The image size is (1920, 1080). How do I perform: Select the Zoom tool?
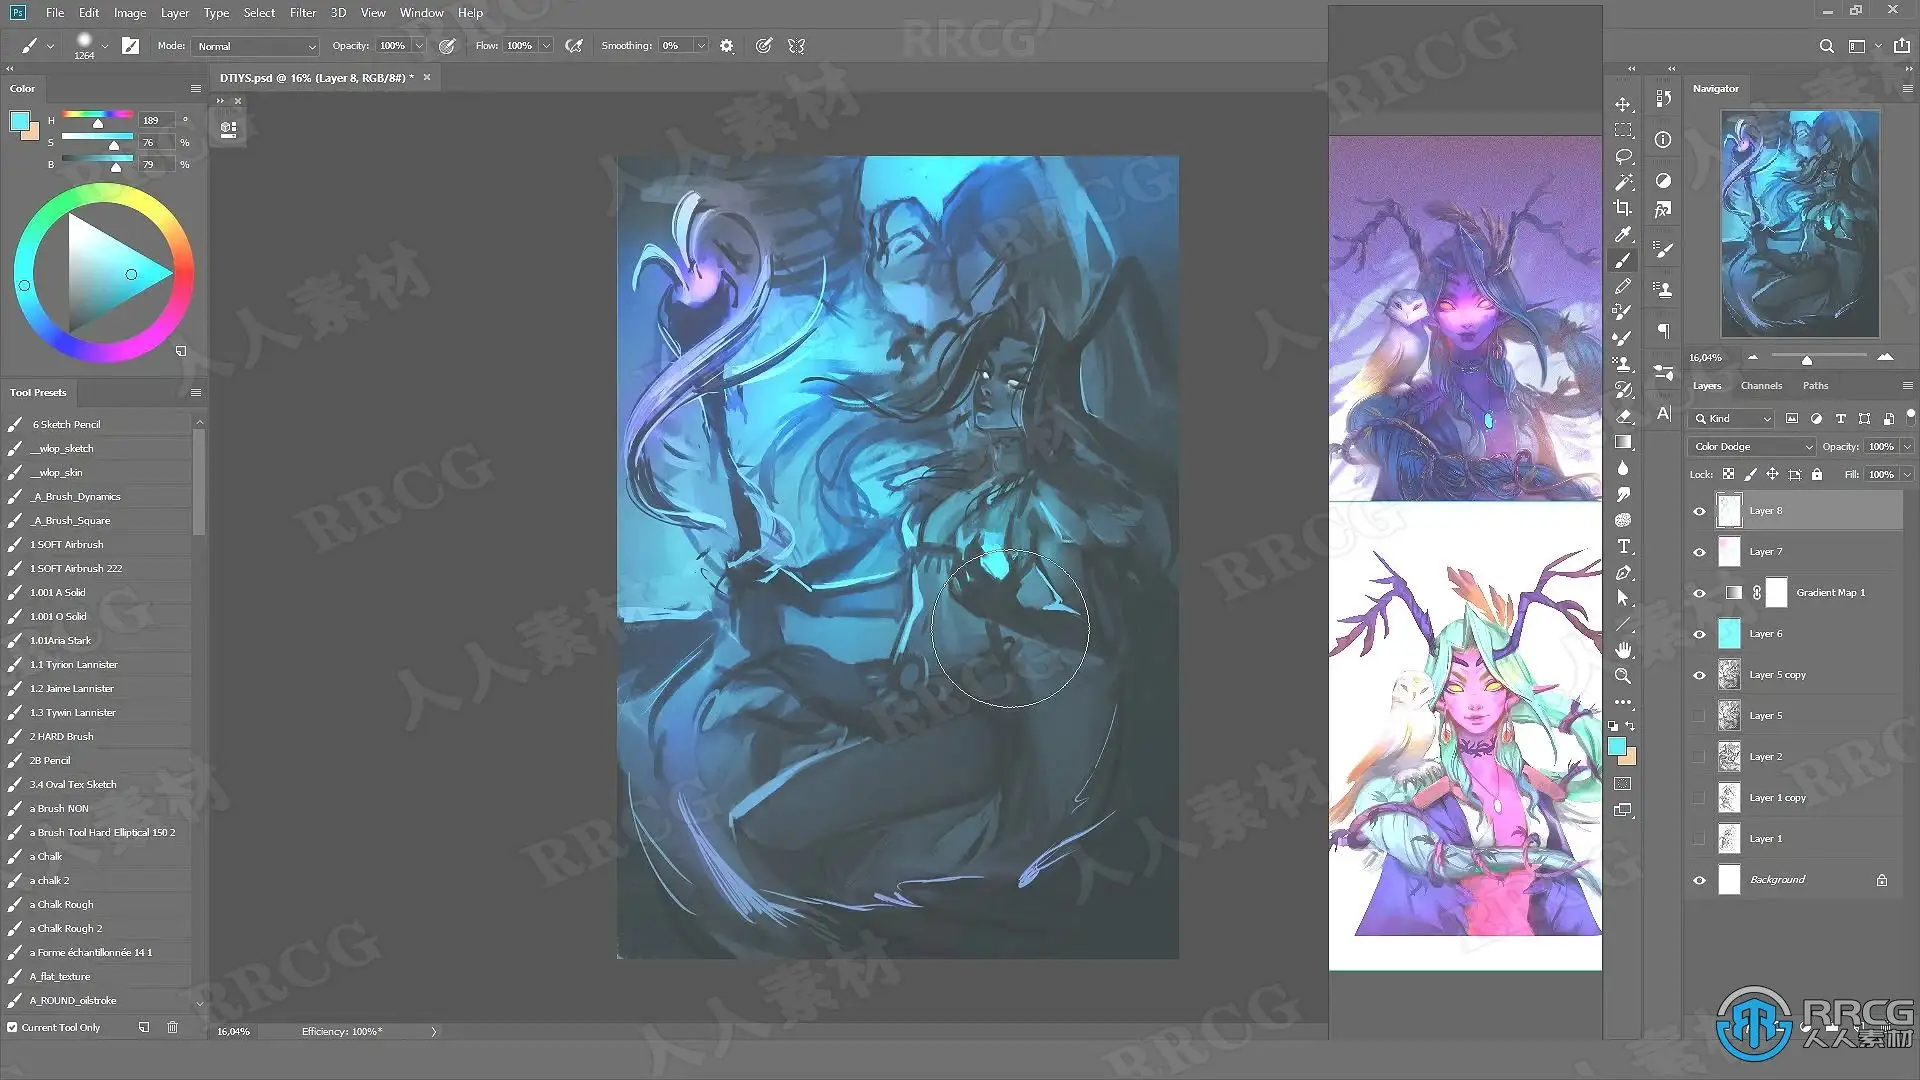coord(1623,676)
